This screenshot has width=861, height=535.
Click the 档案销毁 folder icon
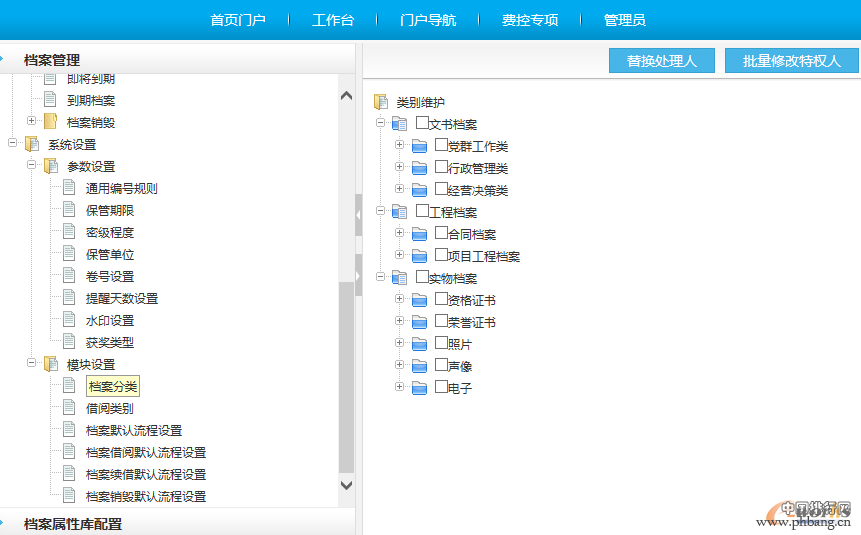pyautogui.click(x=51, y=121)
